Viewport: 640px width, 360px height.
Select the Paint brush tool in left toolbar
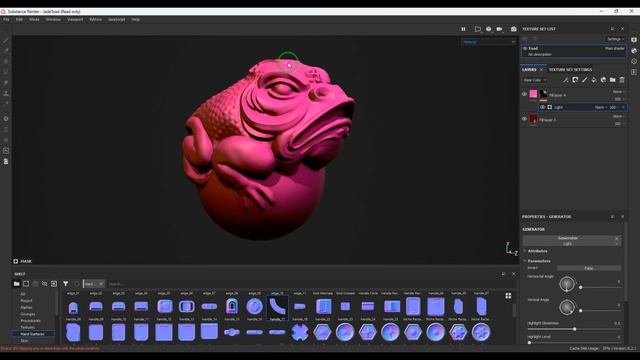(6, 40)
